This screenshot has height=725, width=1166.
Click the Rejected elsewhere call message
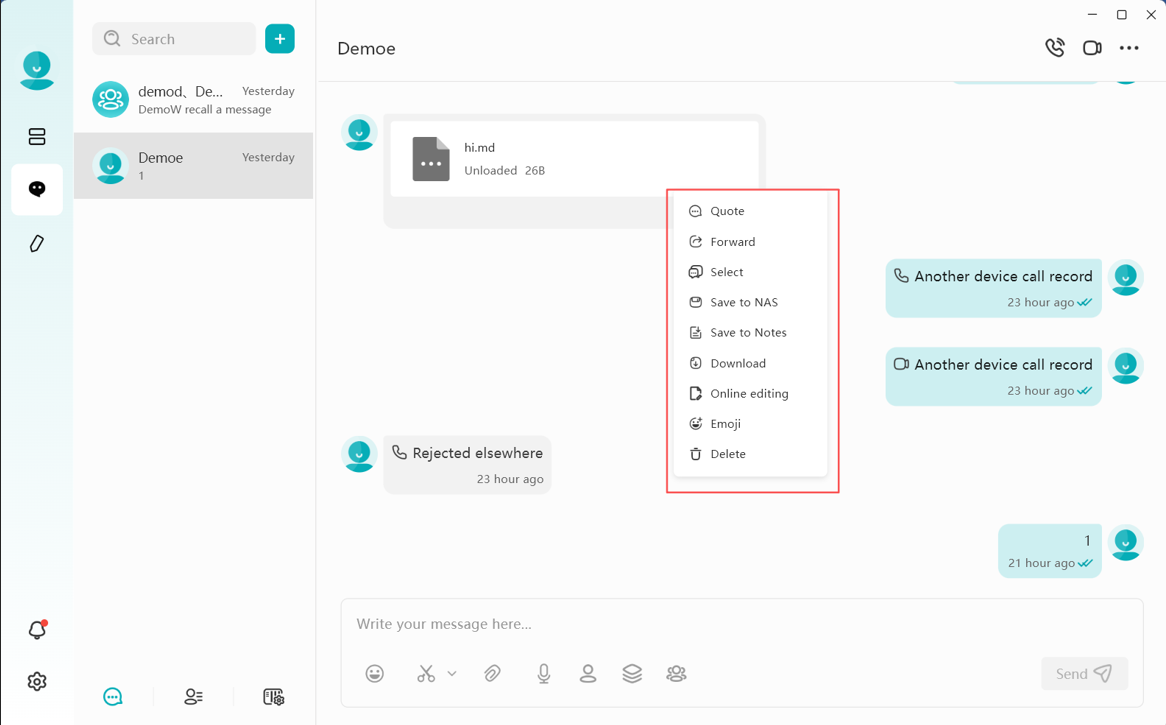(x=467, y=465)
